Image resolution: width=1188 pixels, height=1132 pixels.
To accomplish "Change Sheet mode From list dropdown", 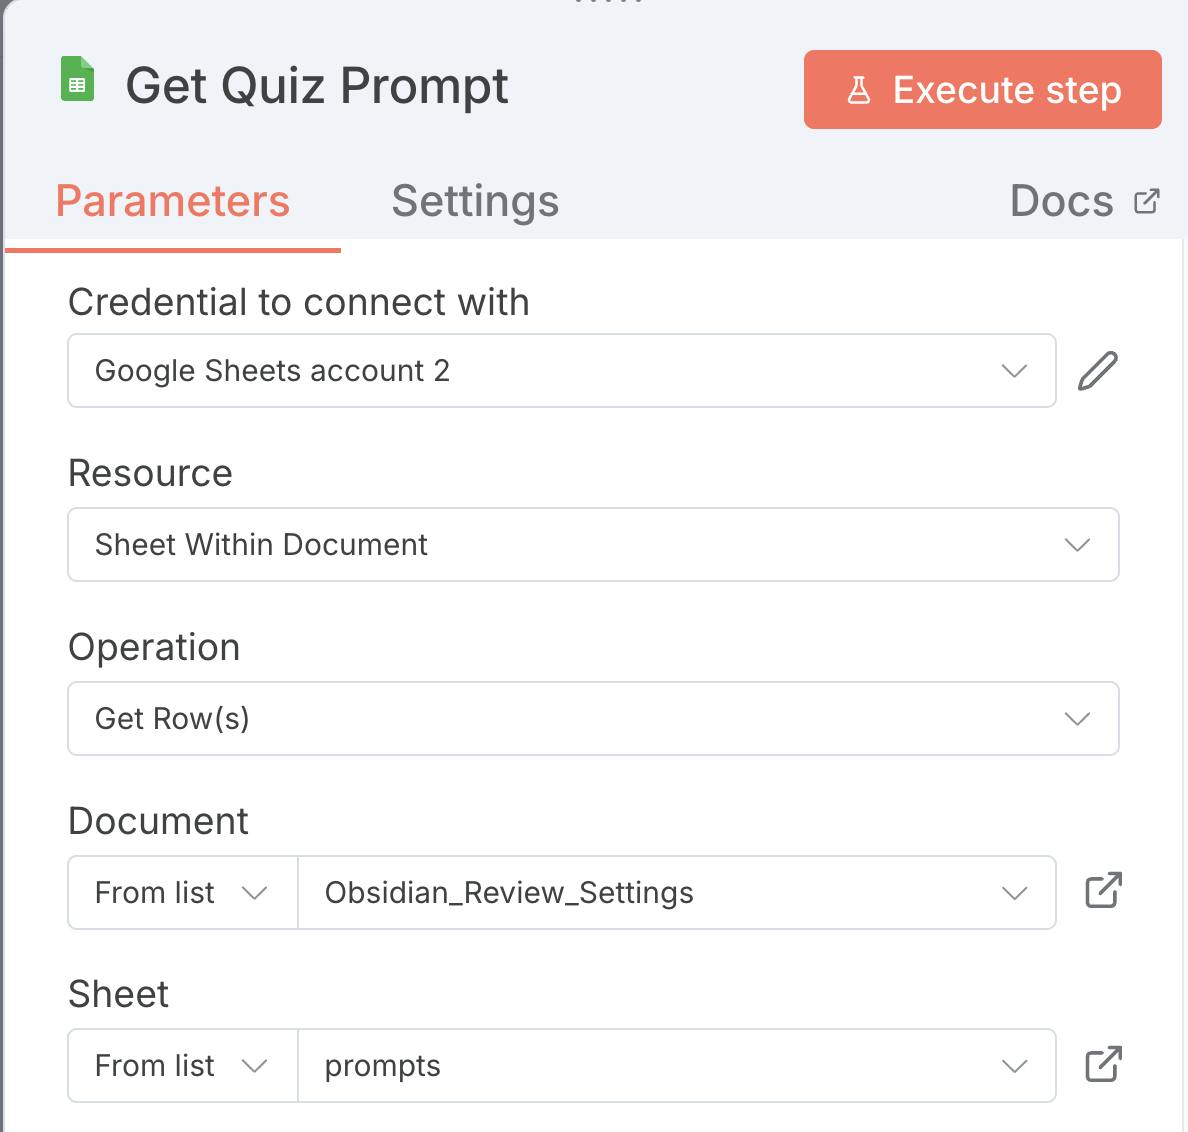I will pyautogui.click(x=182, y=1066).
